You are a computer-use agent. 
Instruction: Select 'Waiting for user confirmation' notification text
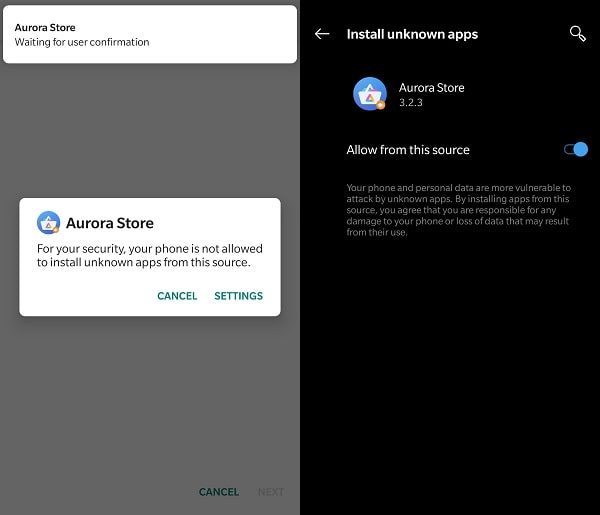(82, 42)
